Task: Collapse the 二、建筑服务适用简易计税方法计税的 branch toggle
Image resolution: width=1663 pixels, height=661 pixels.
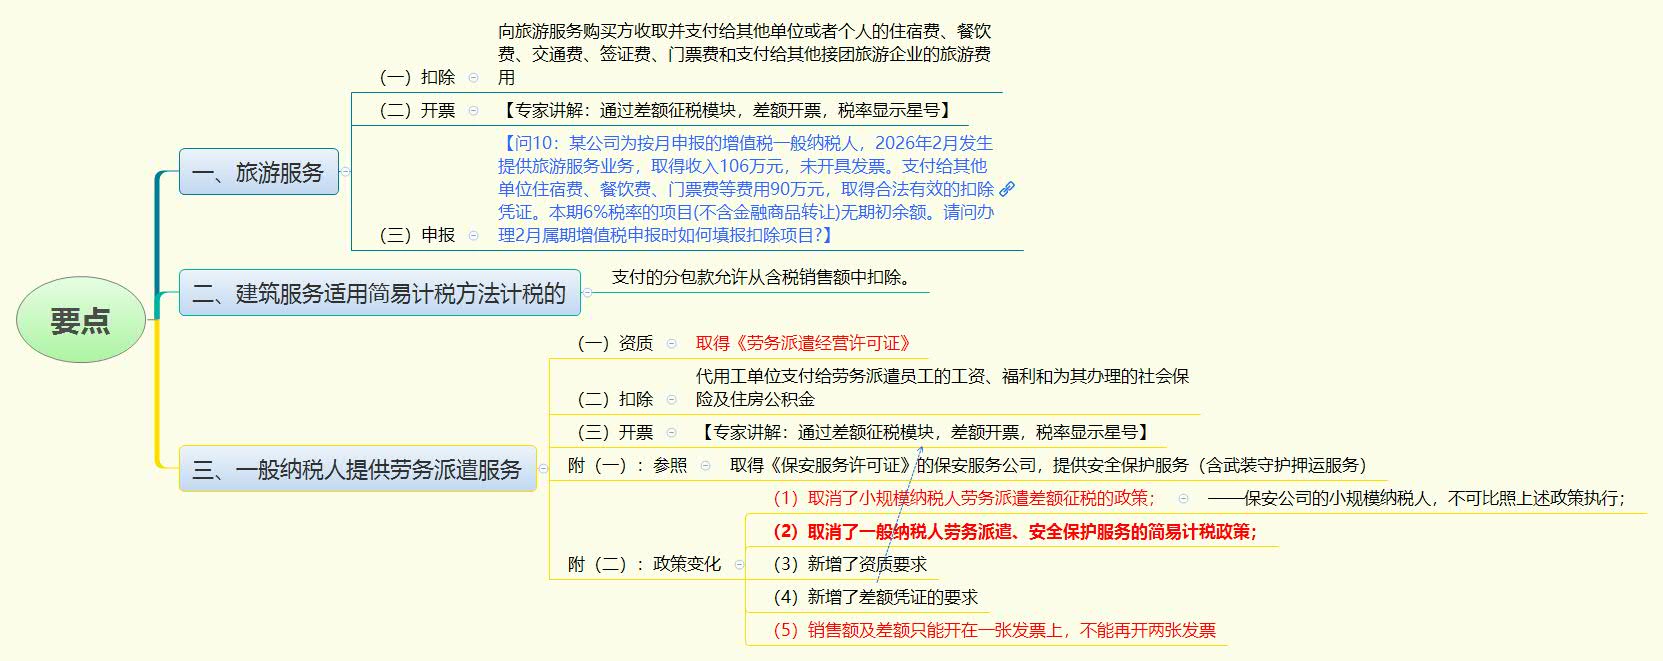Action: [x=587, y=293]
